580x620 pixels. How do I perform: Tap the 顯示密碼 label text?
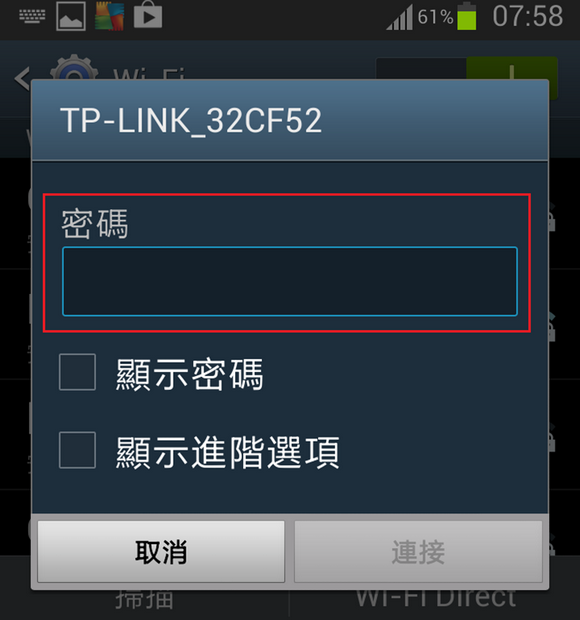189,374
